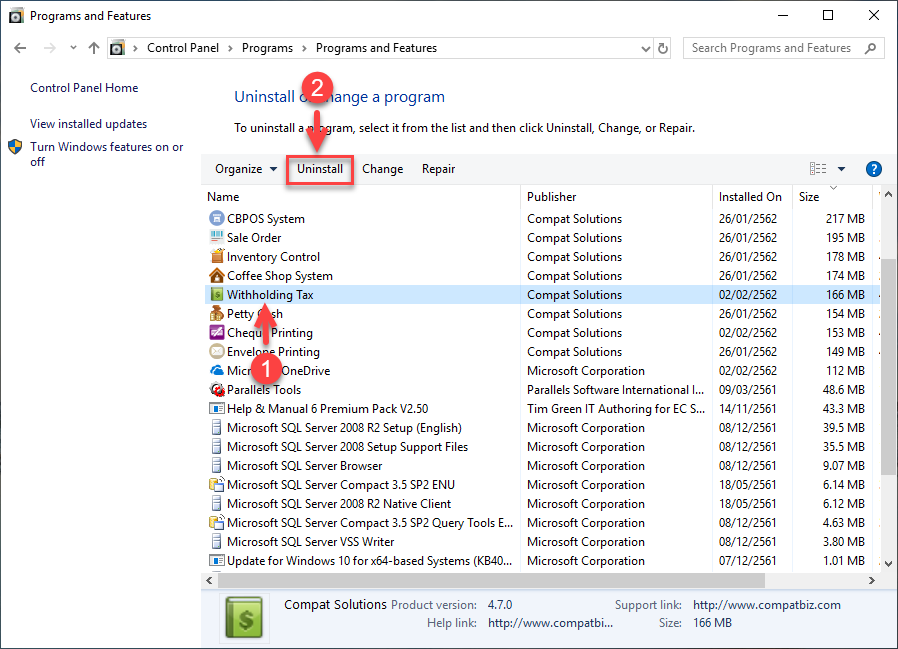Click the 217 MB size cell
This screenshot has width=898, height=649.
point(845,218)
